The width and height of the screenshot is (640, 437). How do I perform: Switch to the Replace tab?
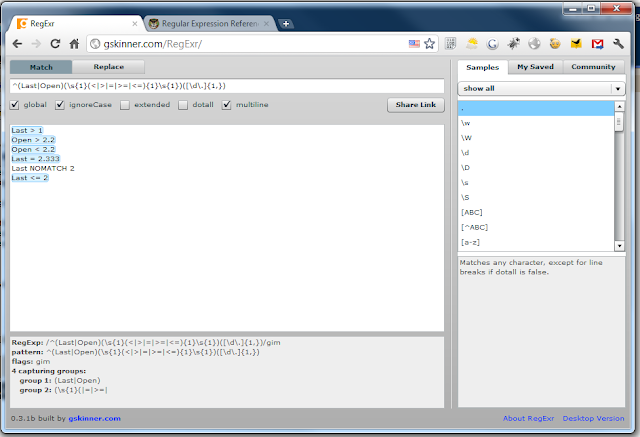click(x=108, y=67)
